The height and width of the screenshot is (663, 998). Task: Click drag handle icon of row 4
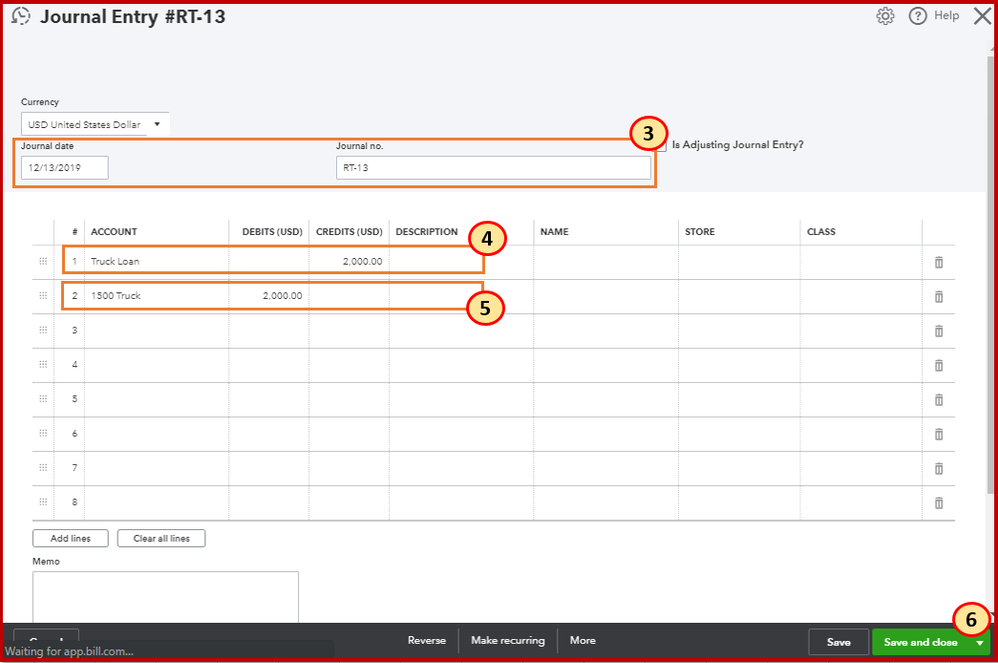[43, 364]
